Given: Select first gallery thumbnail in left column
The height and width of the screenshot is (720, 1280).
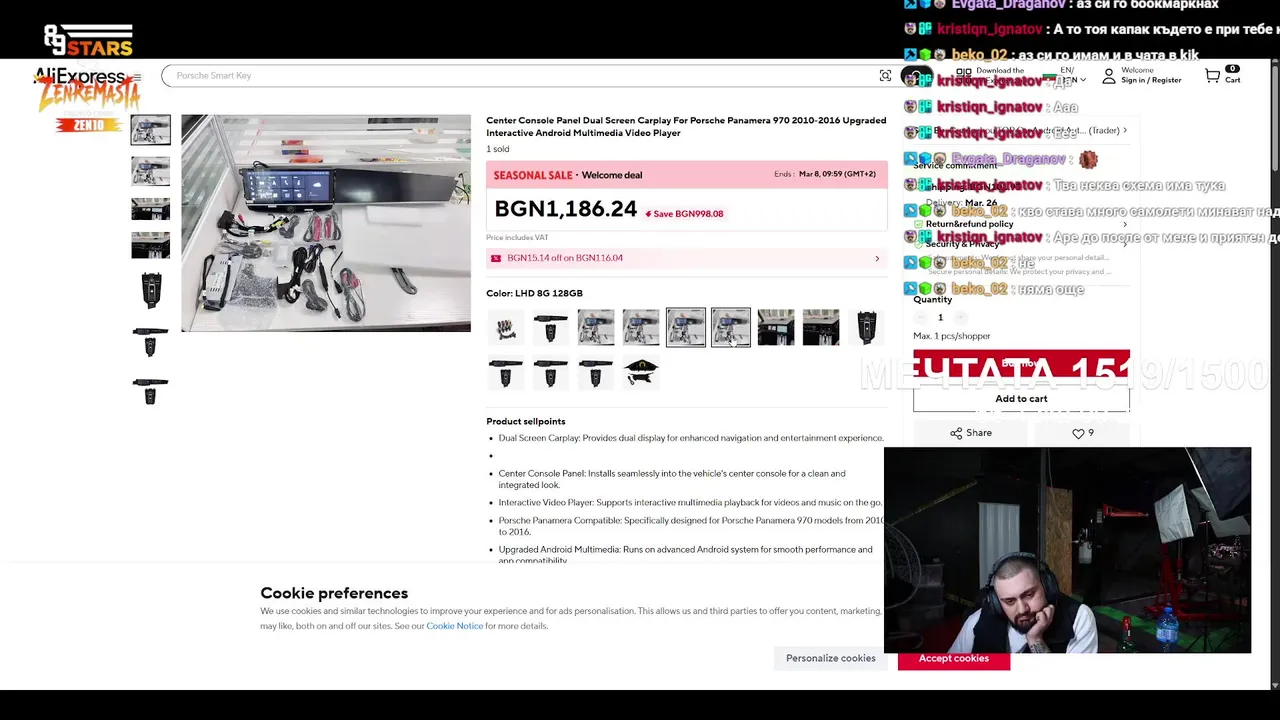Looking at the screenshot, I should [150, 130].
